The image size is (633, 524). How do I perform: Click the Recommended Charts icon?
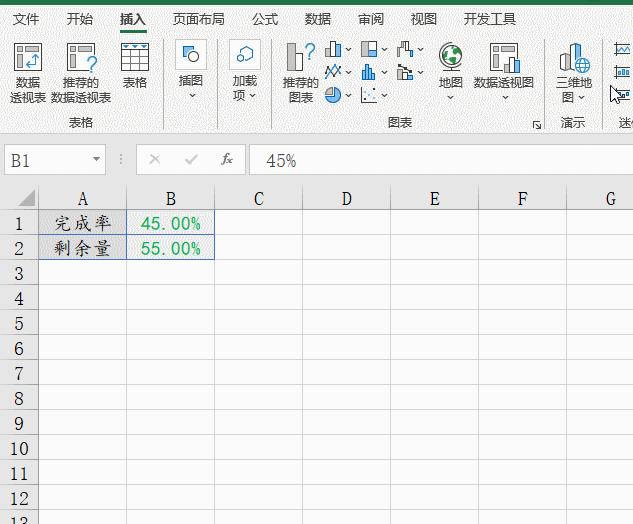click(300, 73)
